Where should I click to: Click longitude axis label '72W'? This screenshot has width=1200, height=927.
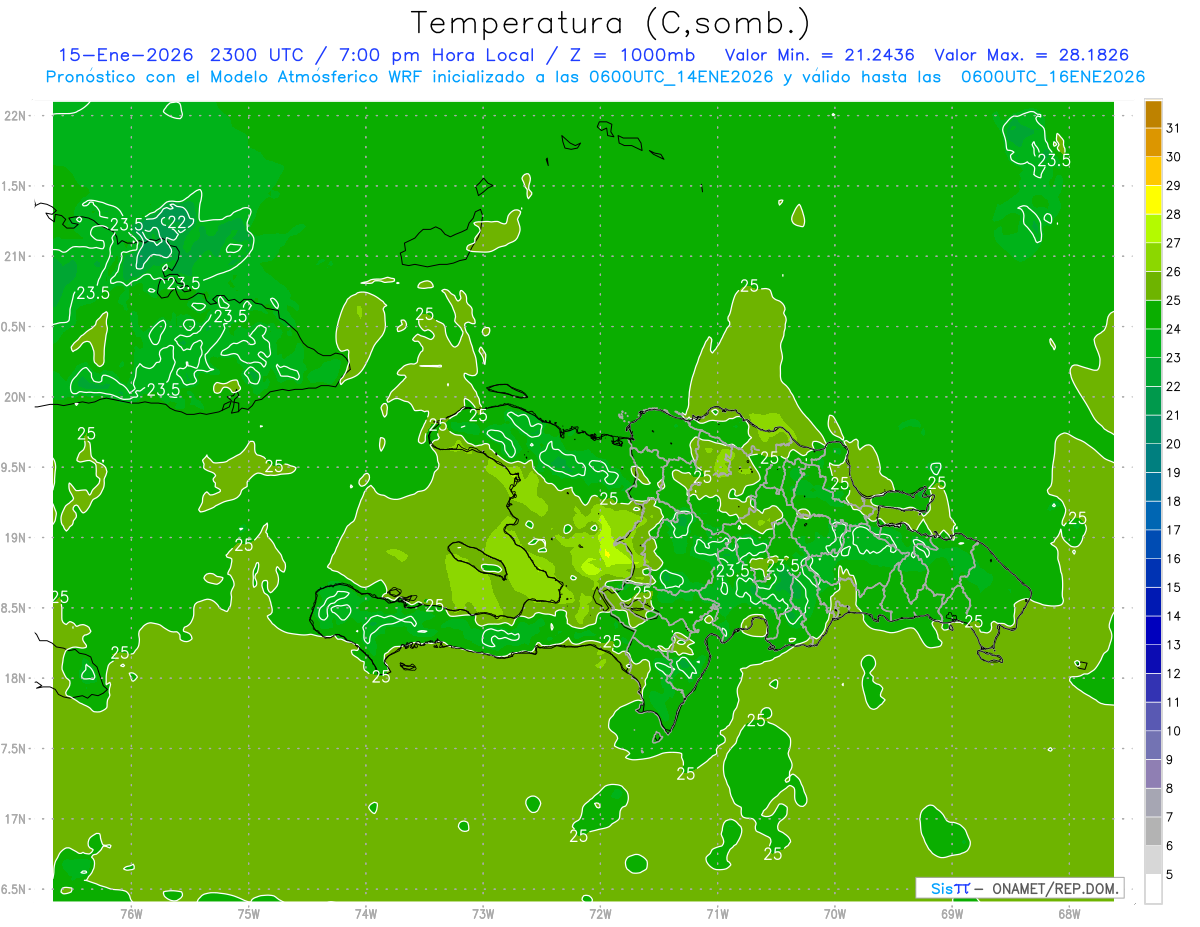tap(600, 913)
